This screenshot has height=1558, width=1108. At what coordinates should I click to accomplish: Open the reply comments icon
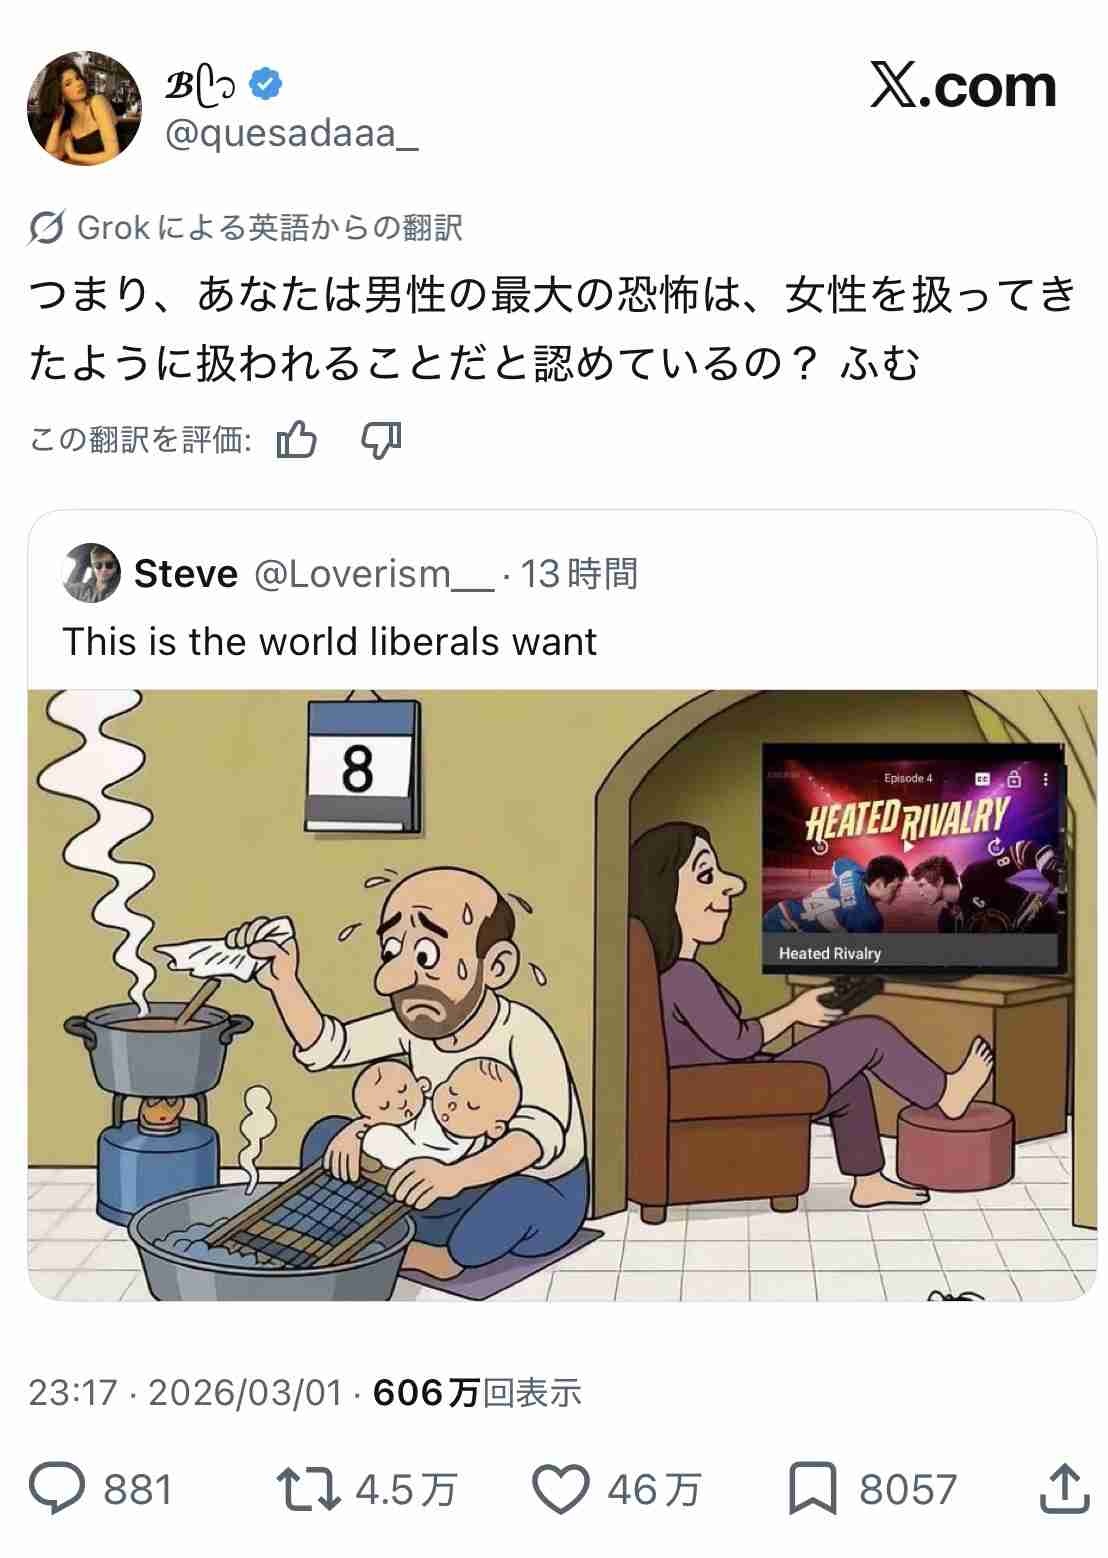coord(56,1490)
